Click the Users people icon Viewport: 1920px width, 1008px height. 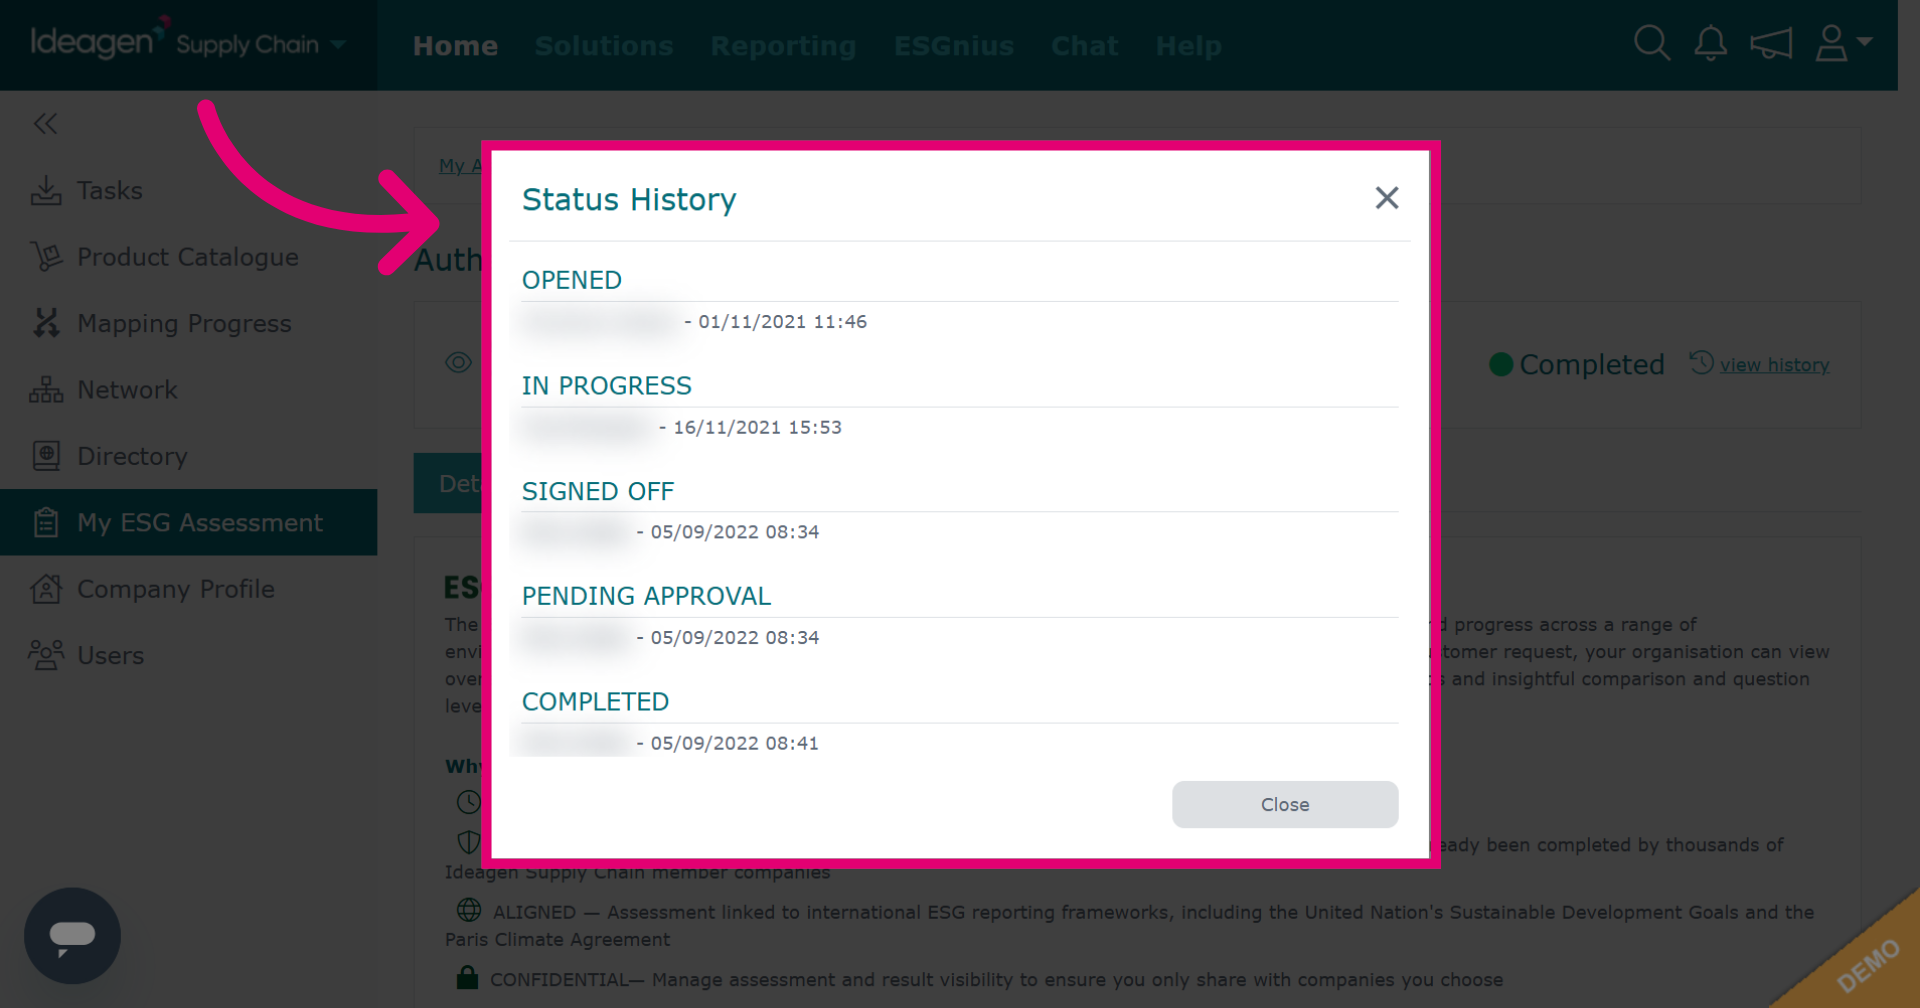46,655
